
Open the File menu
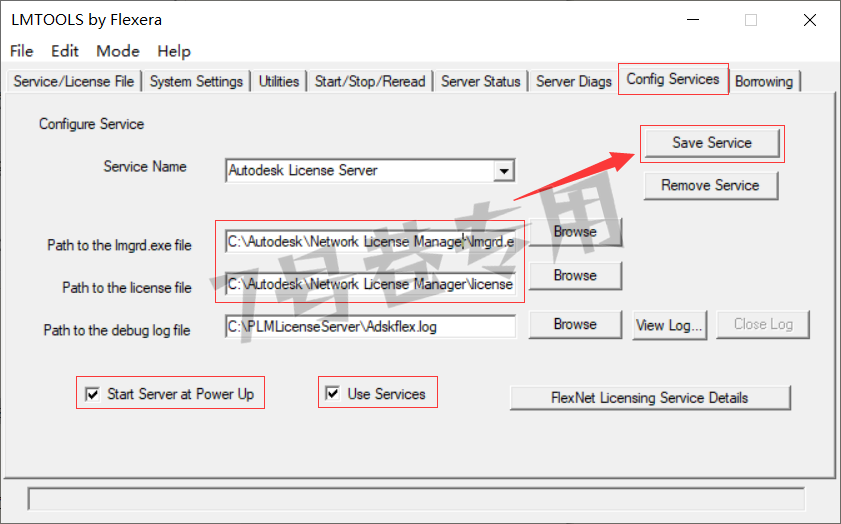click(21, 51)
